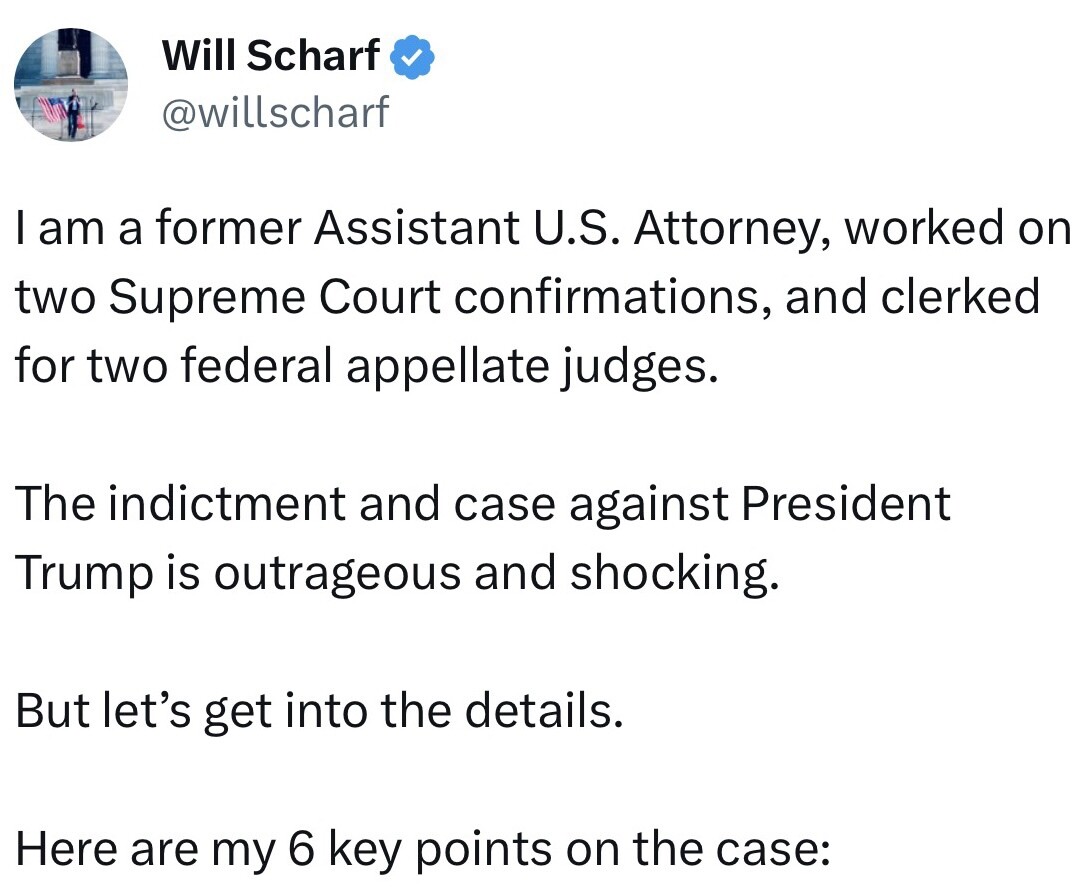Click the word 'clerked' in the tweet
Image resolution: width=1079 pixels, height=895 pixels.
[960, 296]
